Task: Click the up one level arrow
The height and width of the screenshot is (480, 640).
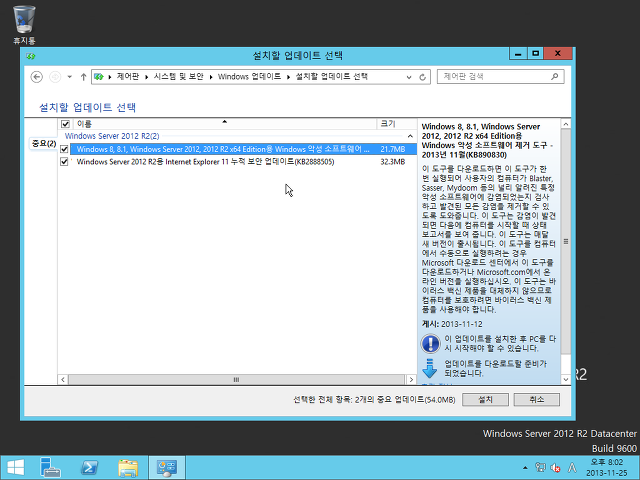Action: click(83, 77)
